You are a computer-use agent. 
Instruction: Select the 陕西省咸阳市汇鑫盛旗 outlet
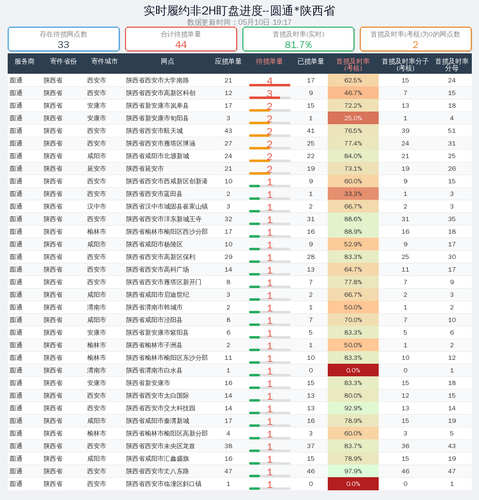(157, 459)
